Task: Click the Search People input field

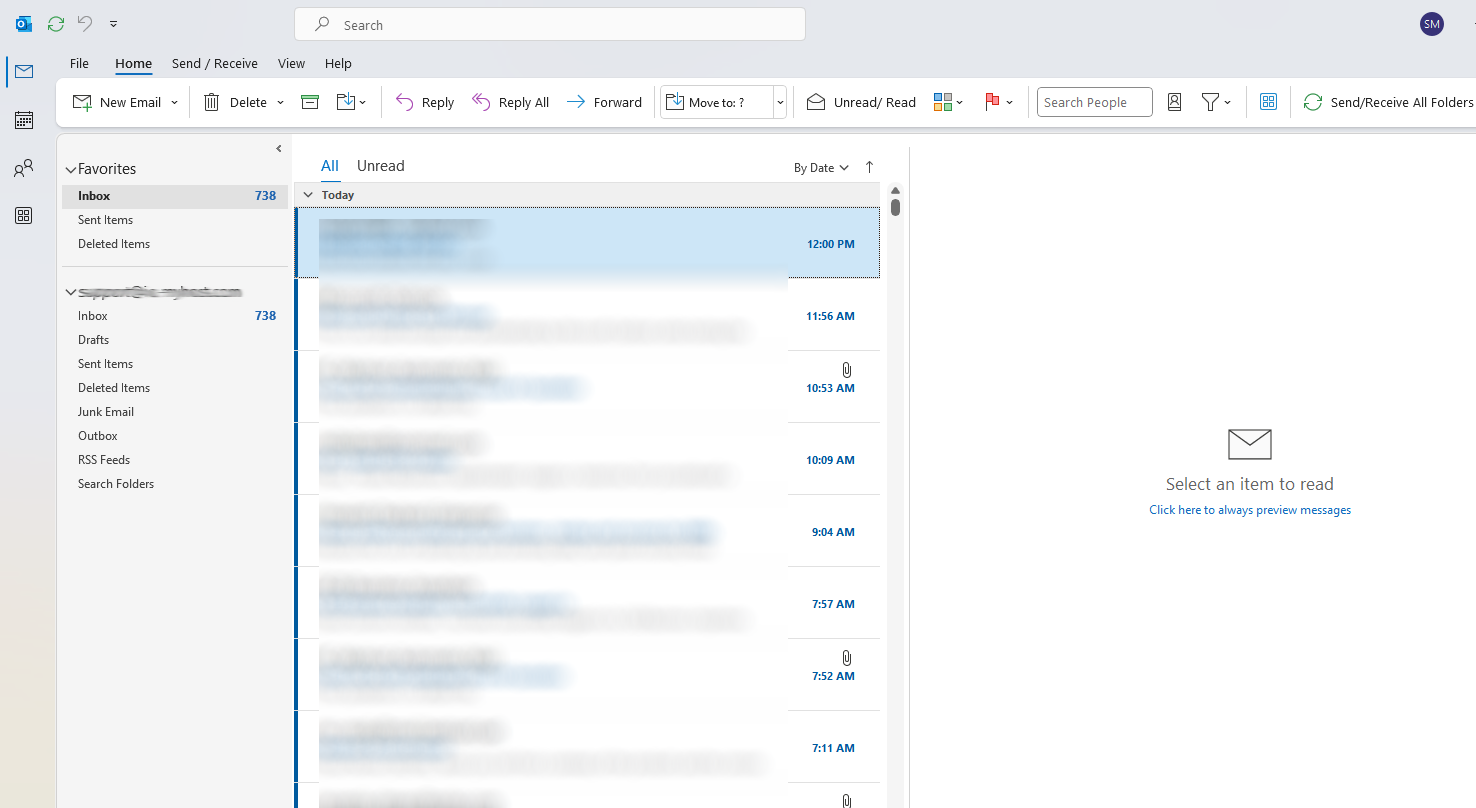Action: (1094, 102)
